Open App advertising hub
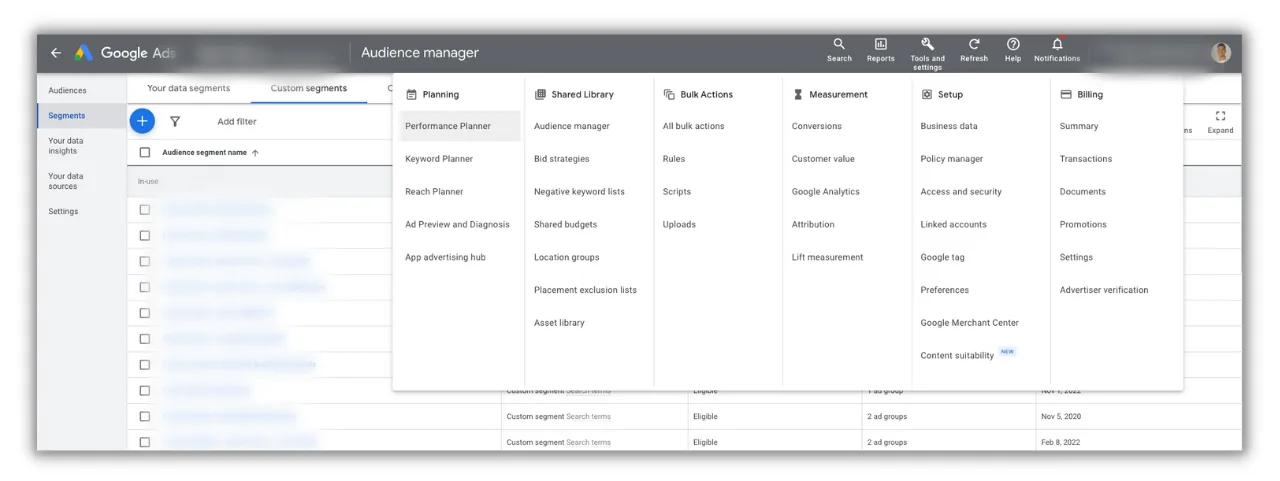The image size is (1280, 481). (445, 257)
